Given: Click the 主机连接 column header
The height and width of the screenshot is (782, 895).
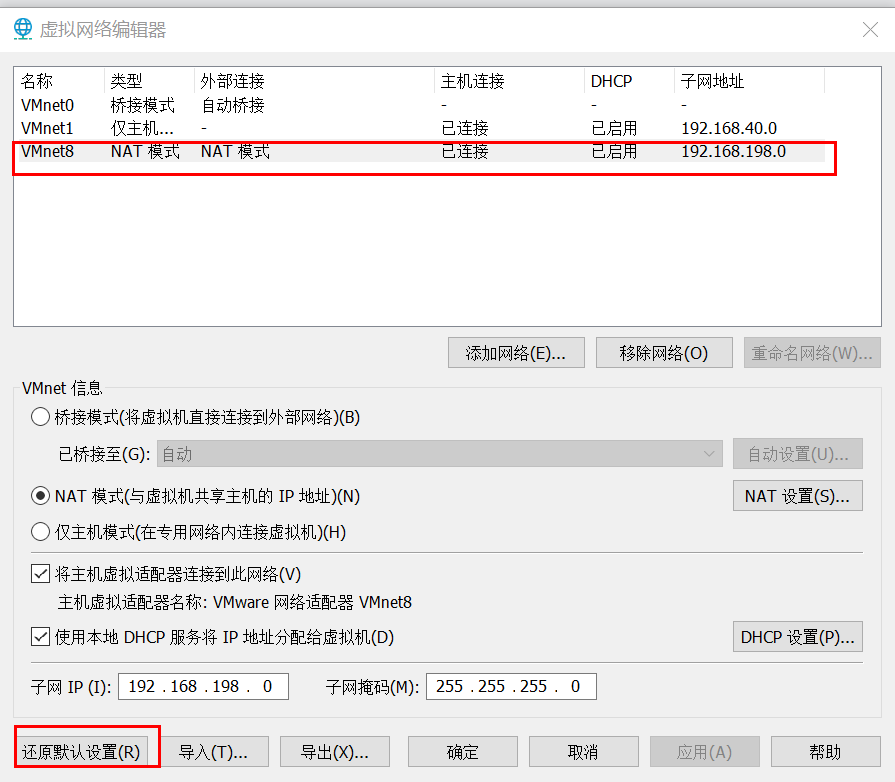Looking at the screenshot, I should click(510, 81).
